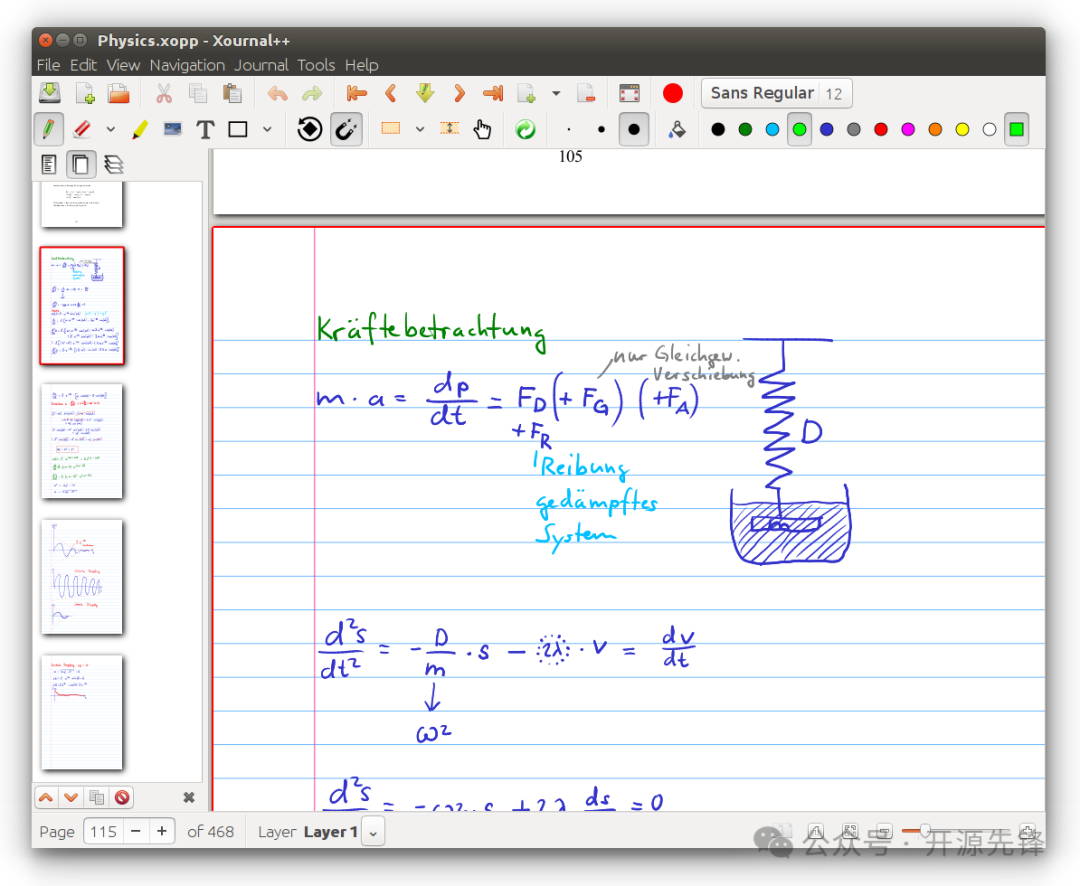Open the File menu
The height and width of the screenshot is (886, 1080).
tap(48, 65)
